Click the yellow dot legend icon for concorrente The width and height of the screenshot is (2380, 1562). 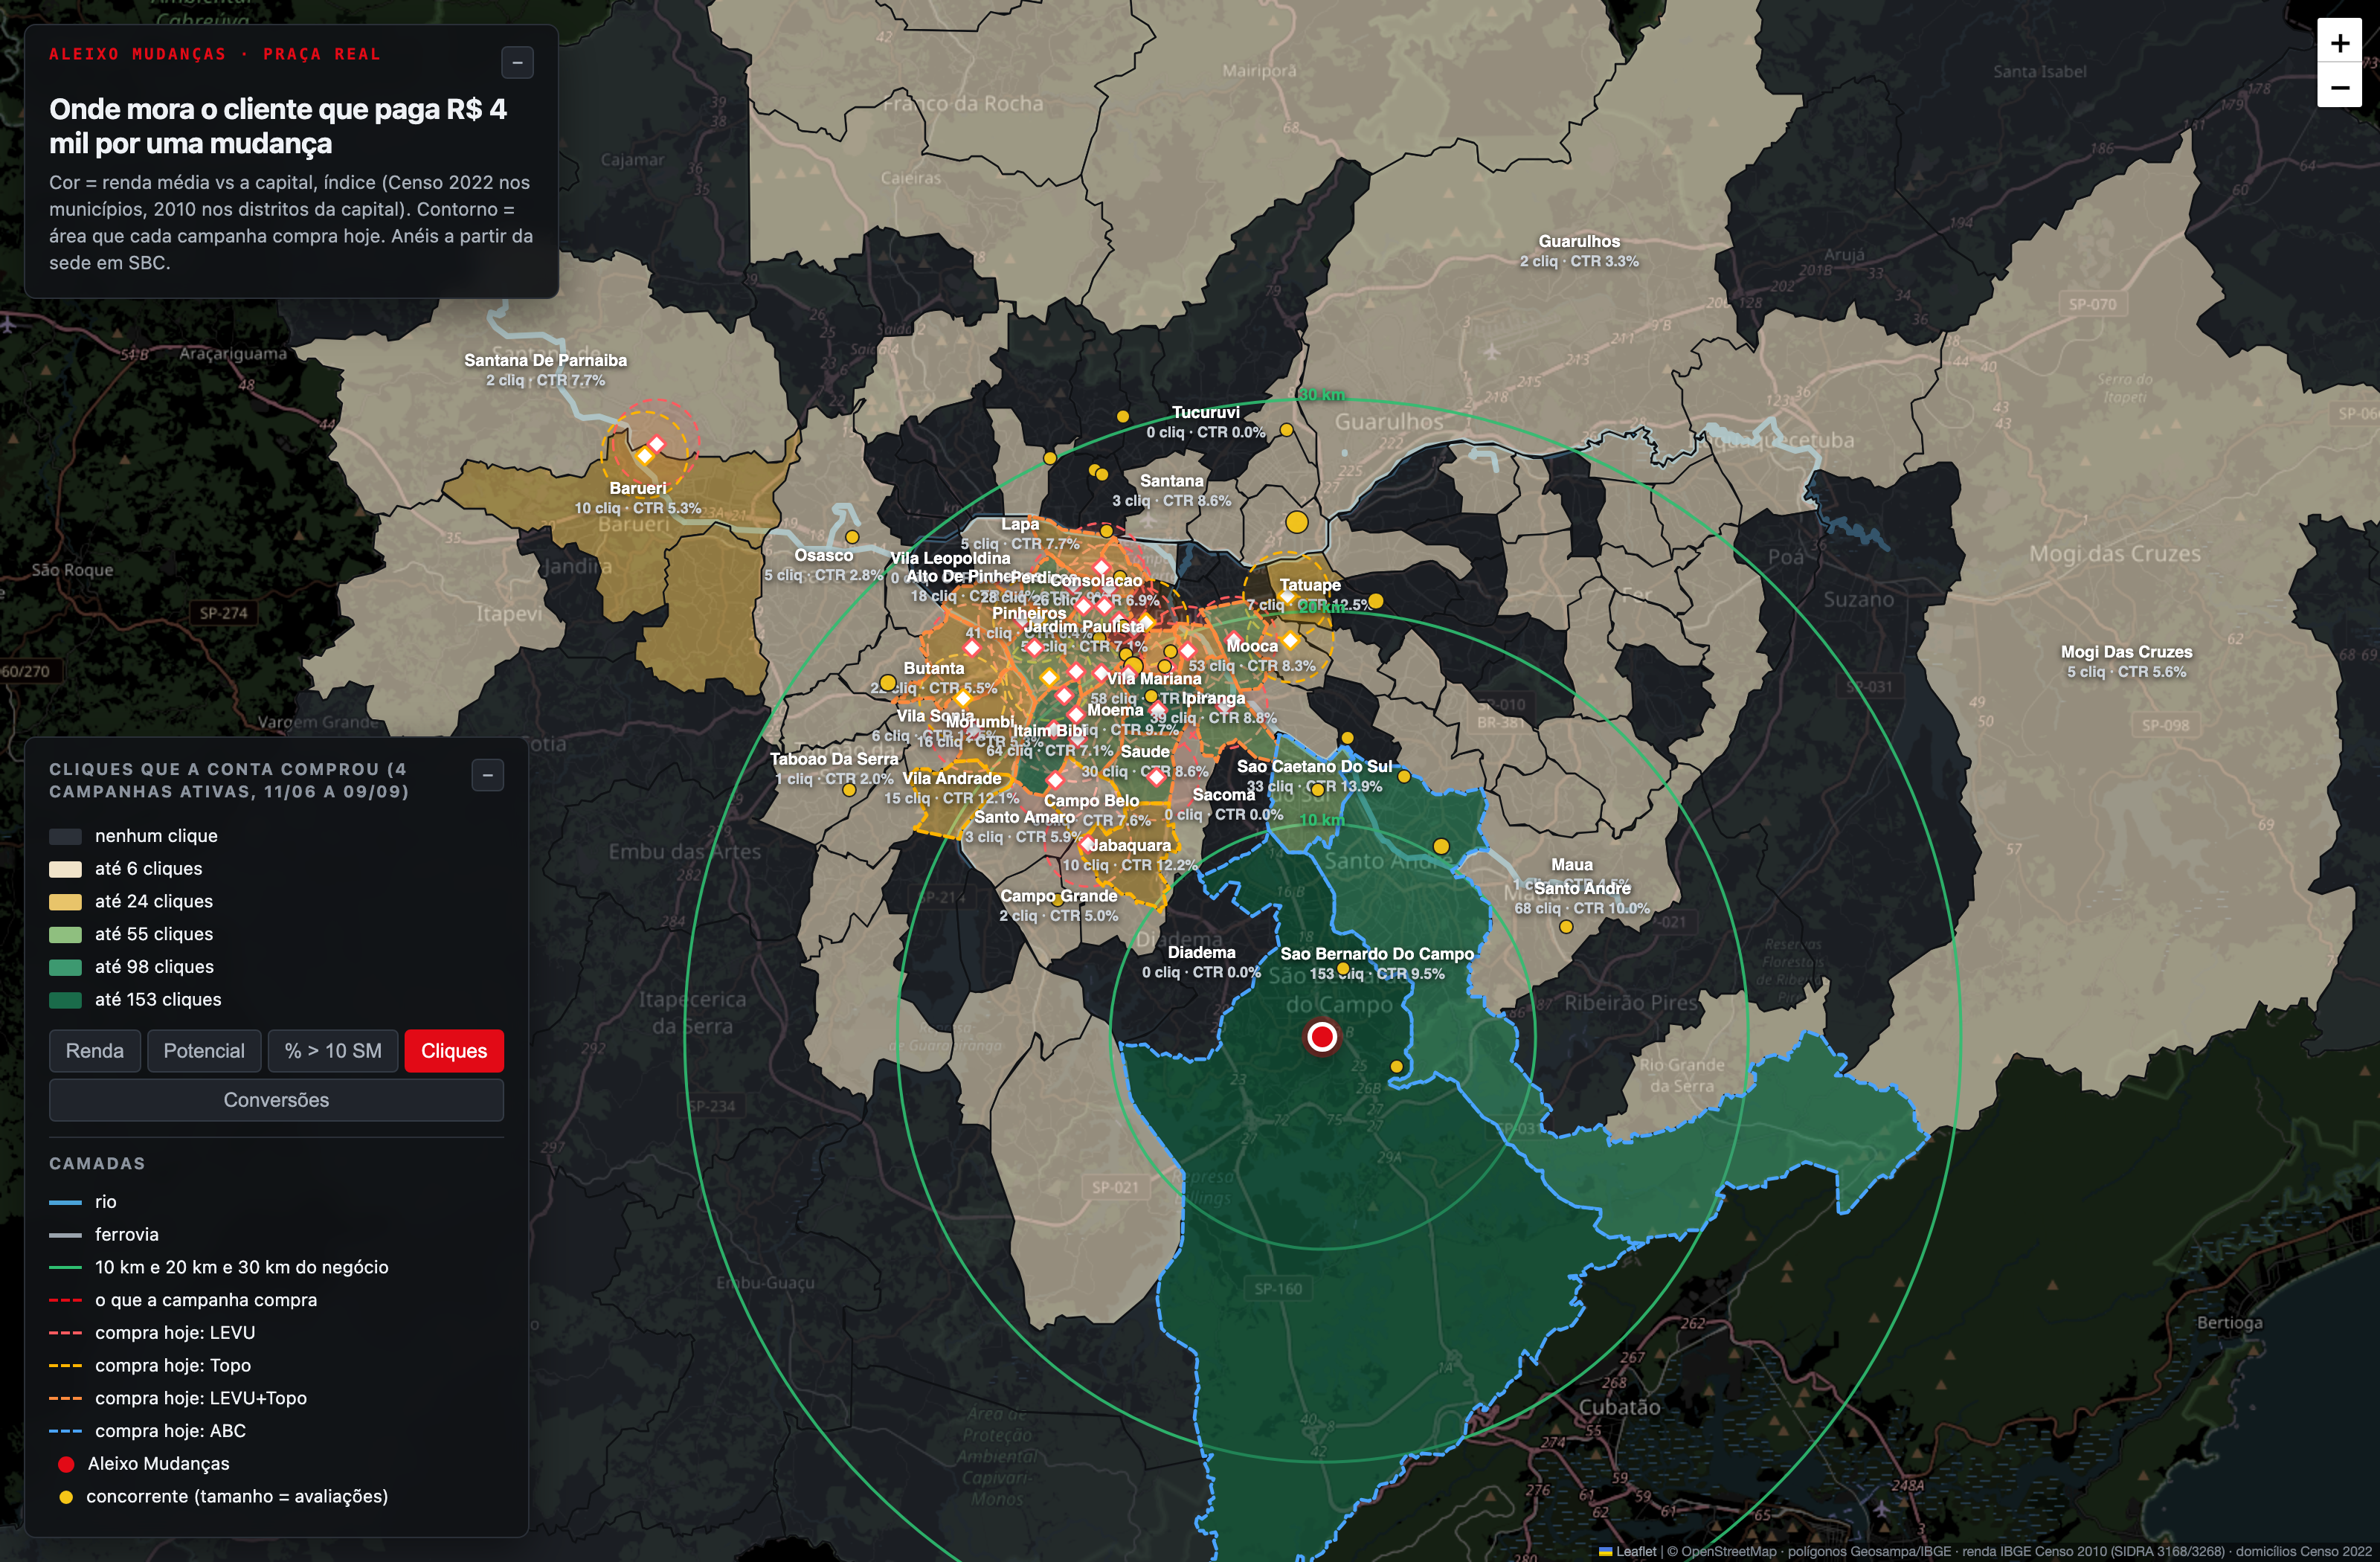tap(66, 1497)
